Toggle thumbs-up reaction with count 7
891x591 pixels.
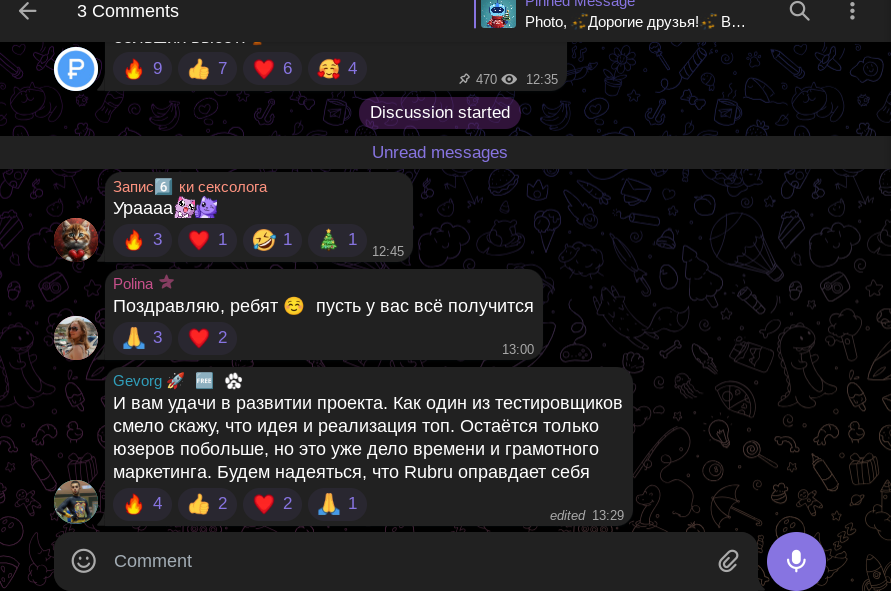207,69
